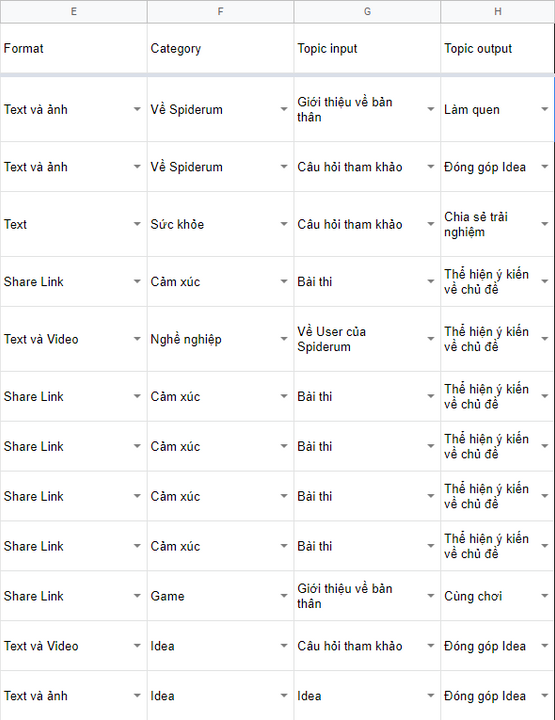Open dropdown arrow for 'Làm quen' cell

point(544,109)
